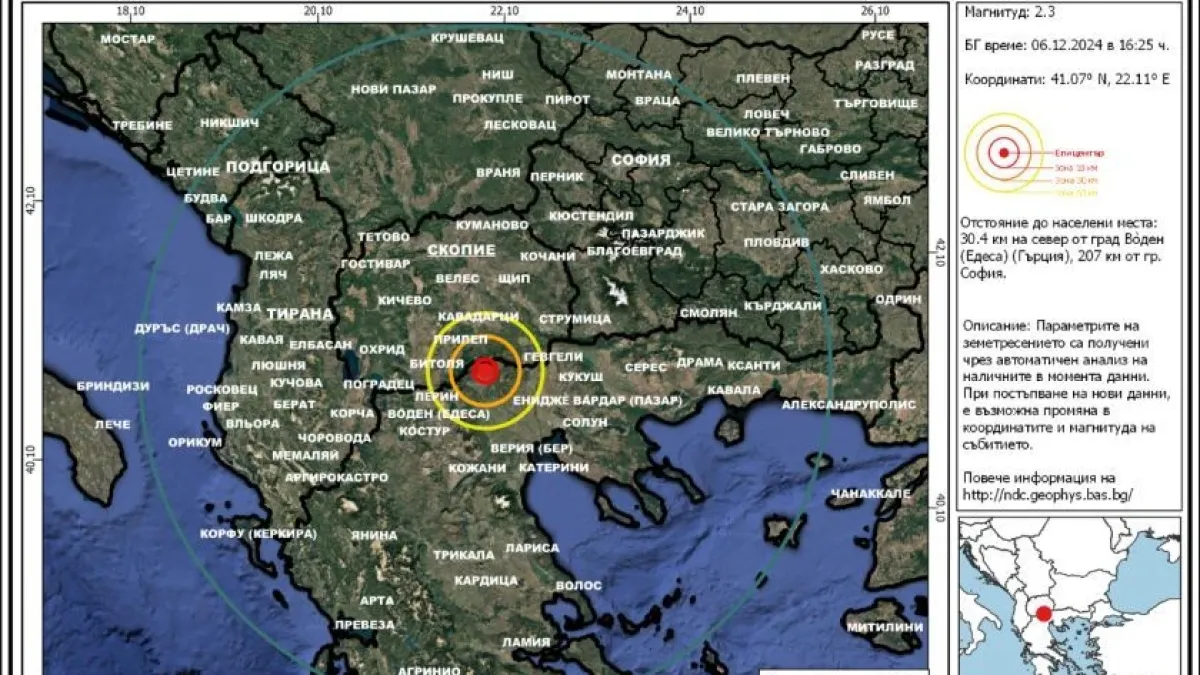Click the ОДРИН city label
This screenshot has height=675, width=1200.
point(898,299)
